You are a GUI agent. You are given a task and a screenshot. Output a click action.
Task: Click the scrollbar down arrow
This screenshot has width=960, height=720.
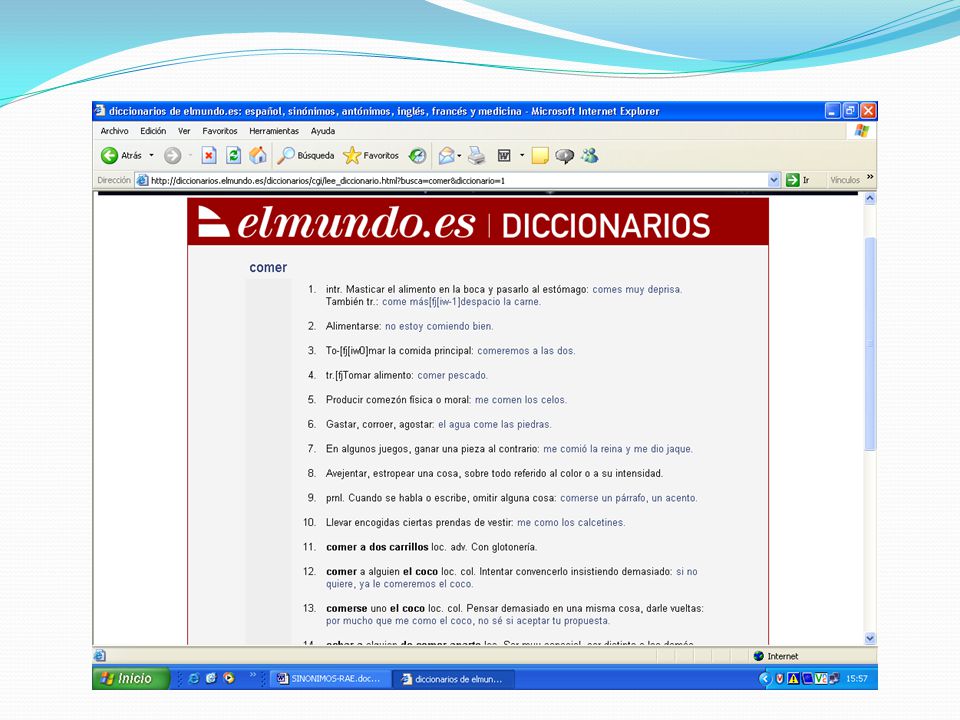pos(870,639)
